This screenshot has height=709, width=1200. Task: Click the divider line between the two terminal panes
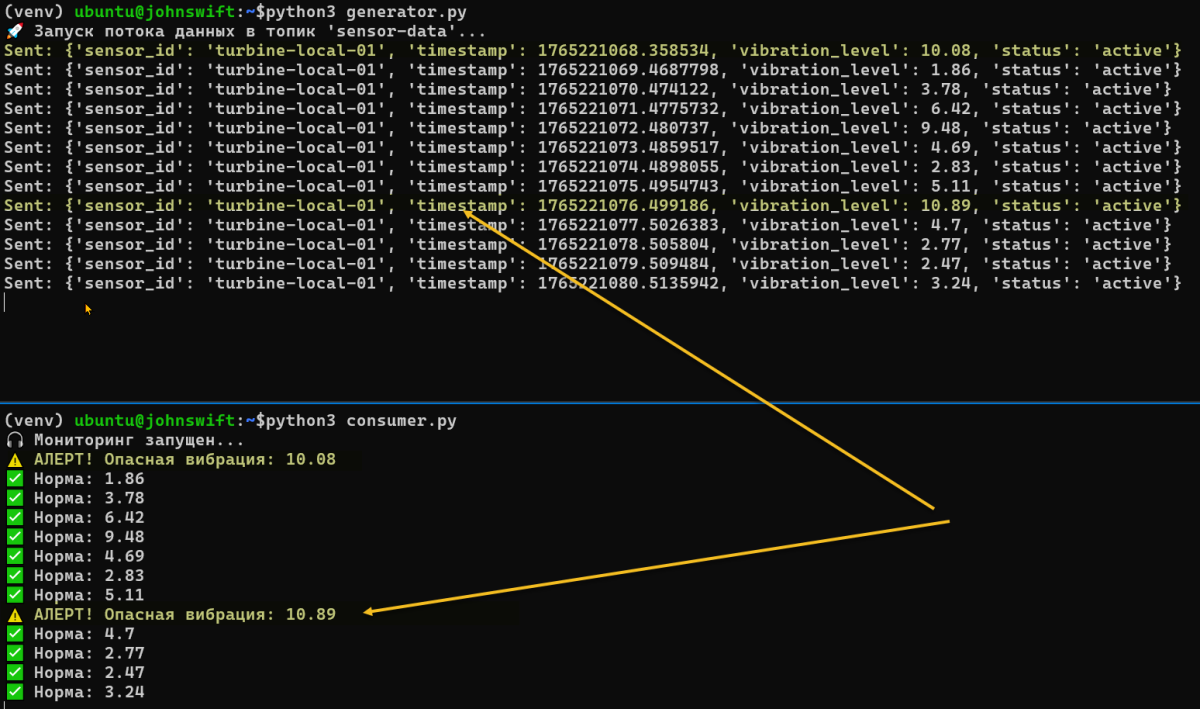point(600,403)
